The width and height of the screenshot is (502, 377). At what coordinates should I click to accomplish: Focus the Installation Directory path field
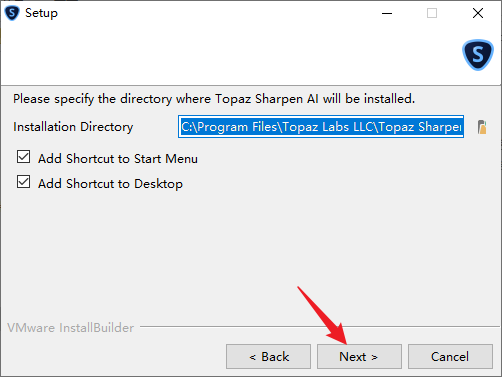(x=321, y=127)
